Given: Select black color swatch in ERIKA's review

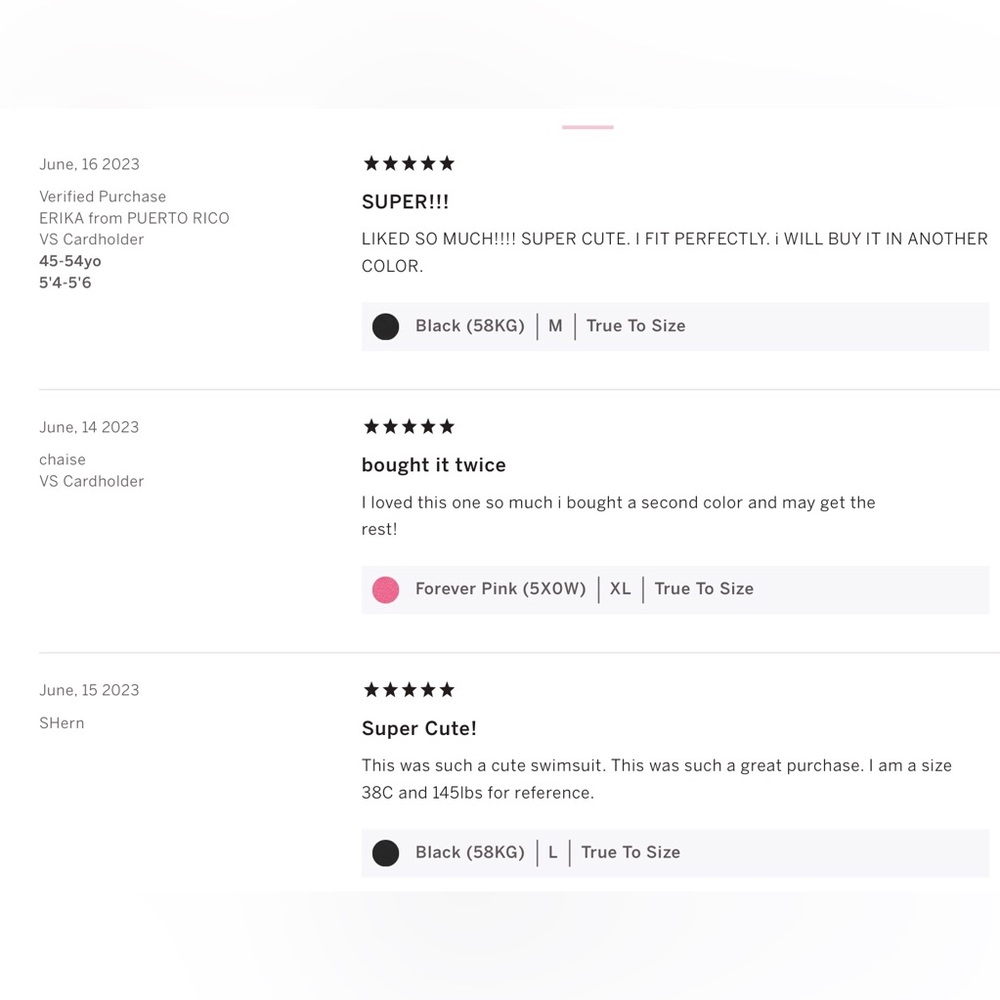Looking at the screenshot, I should pos(385,327).
